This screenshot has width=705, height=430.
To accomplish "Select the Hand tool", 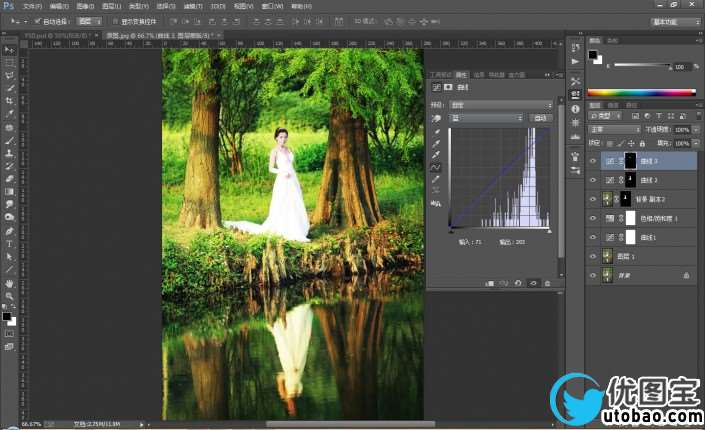I will (9, 283).
